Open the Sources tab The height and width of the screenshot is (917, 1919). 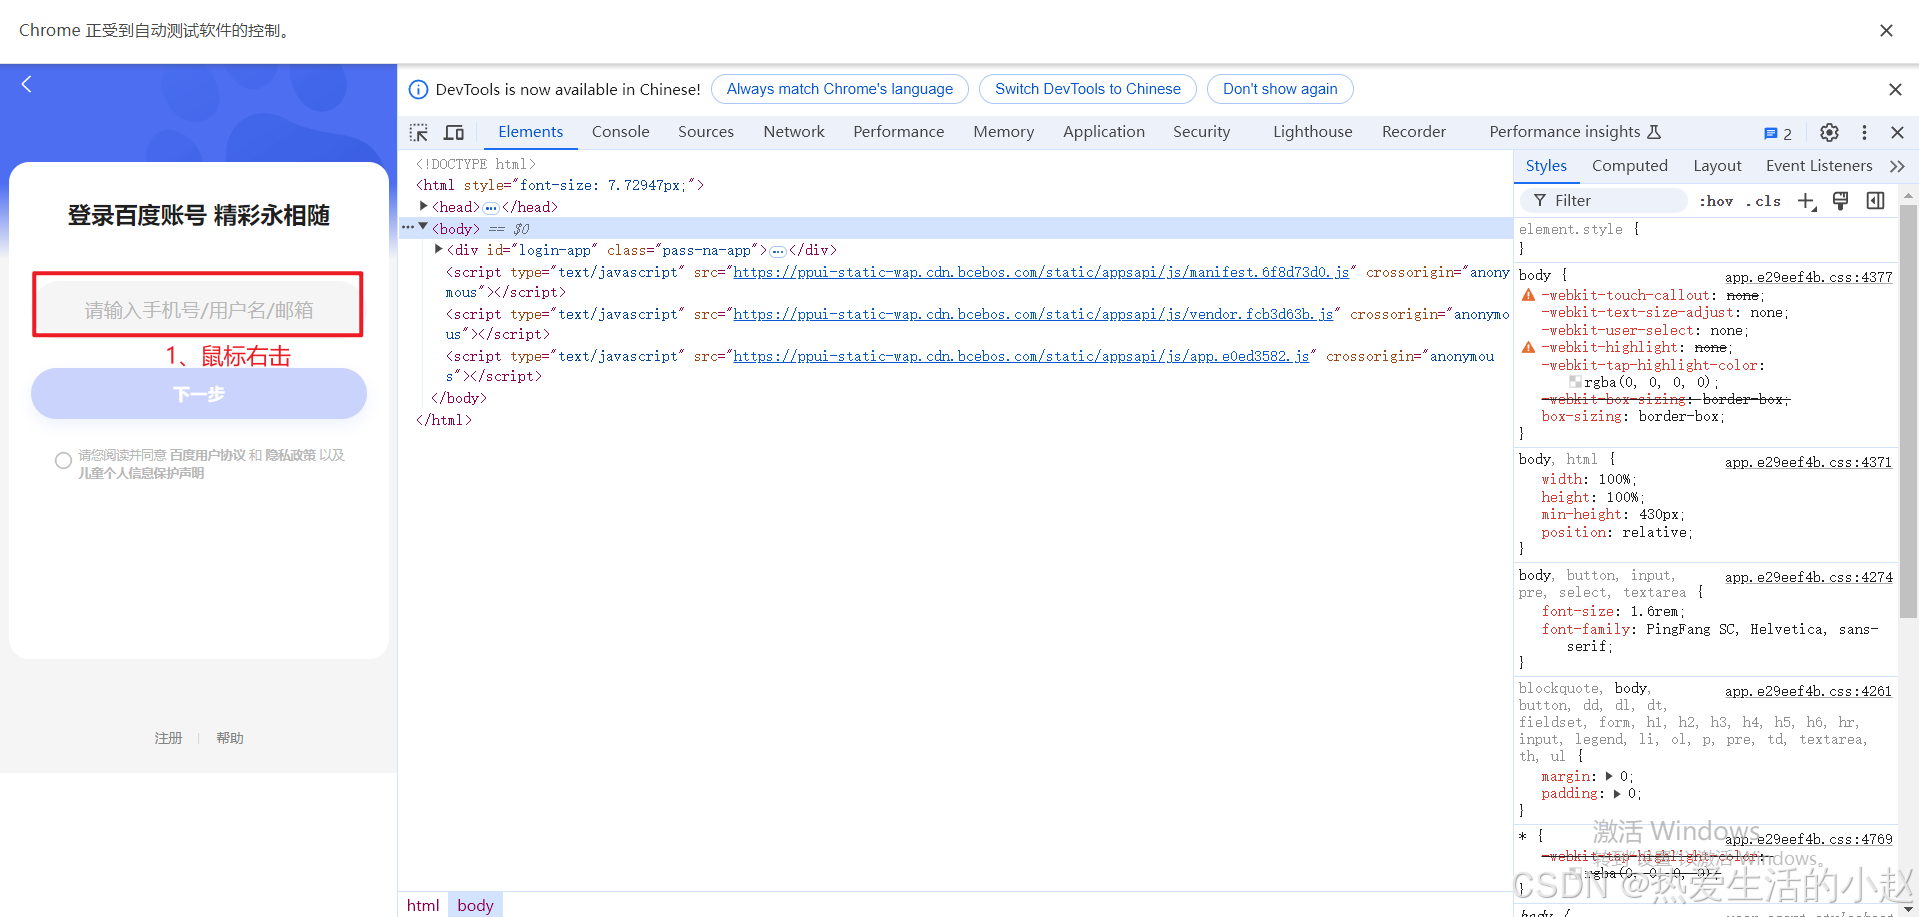(705, 132)
